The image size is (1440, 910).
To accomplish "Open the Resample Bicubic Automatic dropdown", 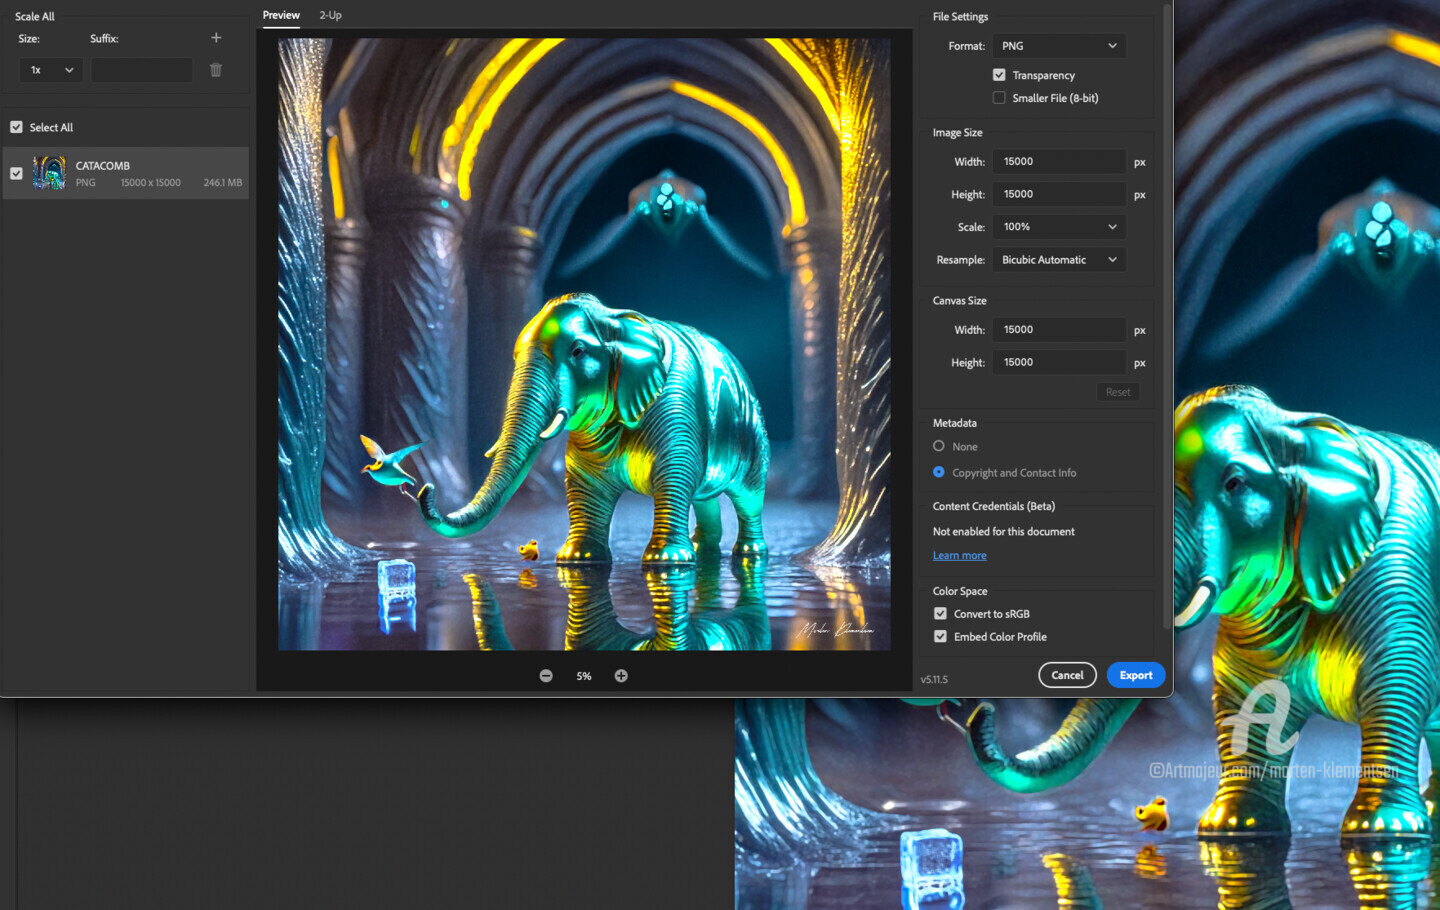I will tap(1059, 260).
